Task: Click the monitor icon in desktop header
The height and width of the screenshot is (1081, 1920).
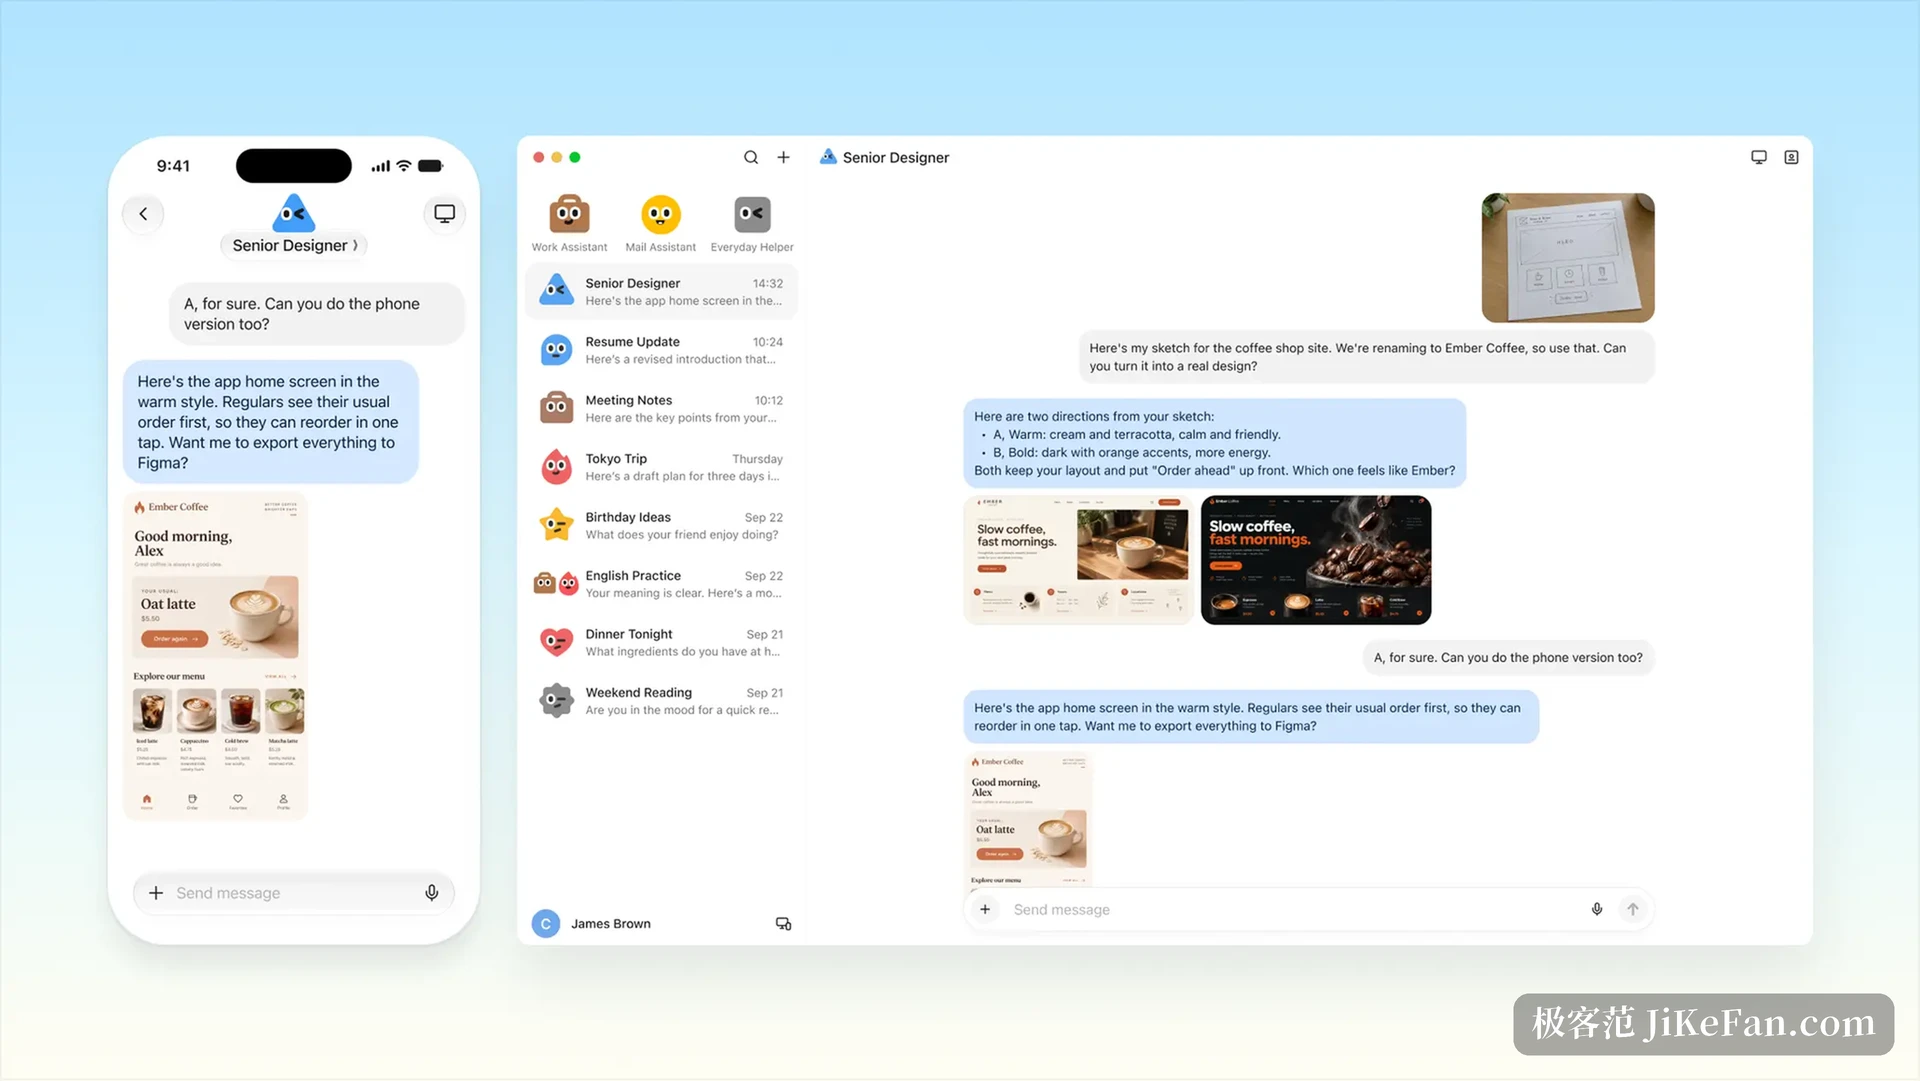Action: point(1759,158)
